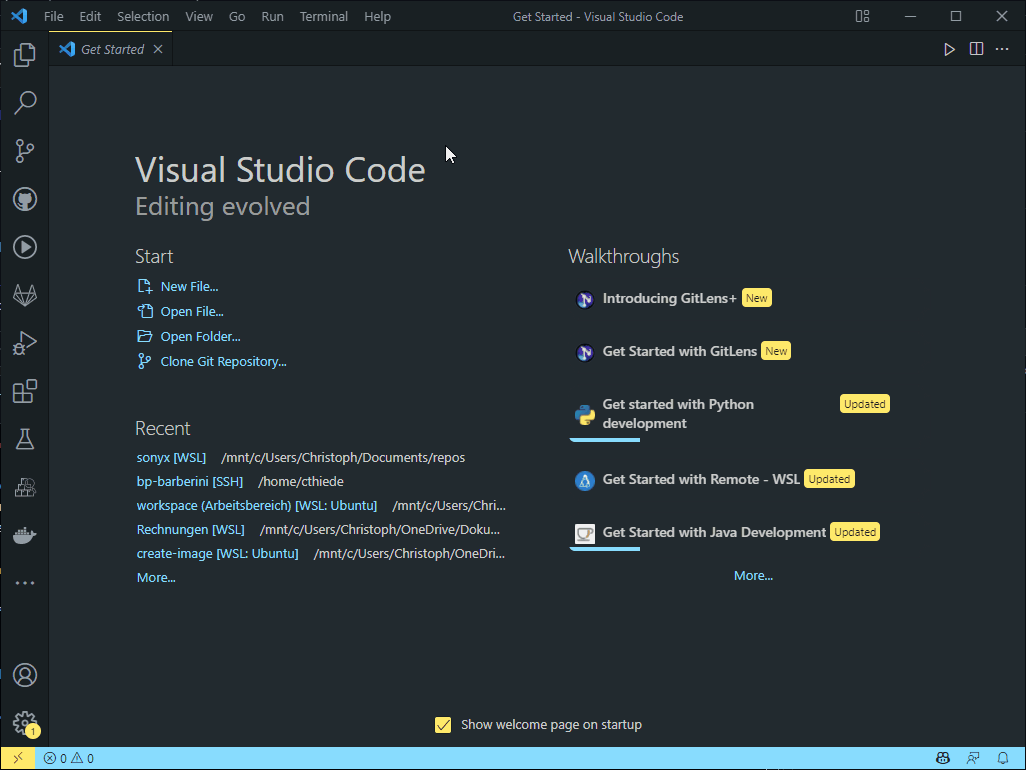
Task: Click the Clone Git Repository link
Action: coord(222,361)
